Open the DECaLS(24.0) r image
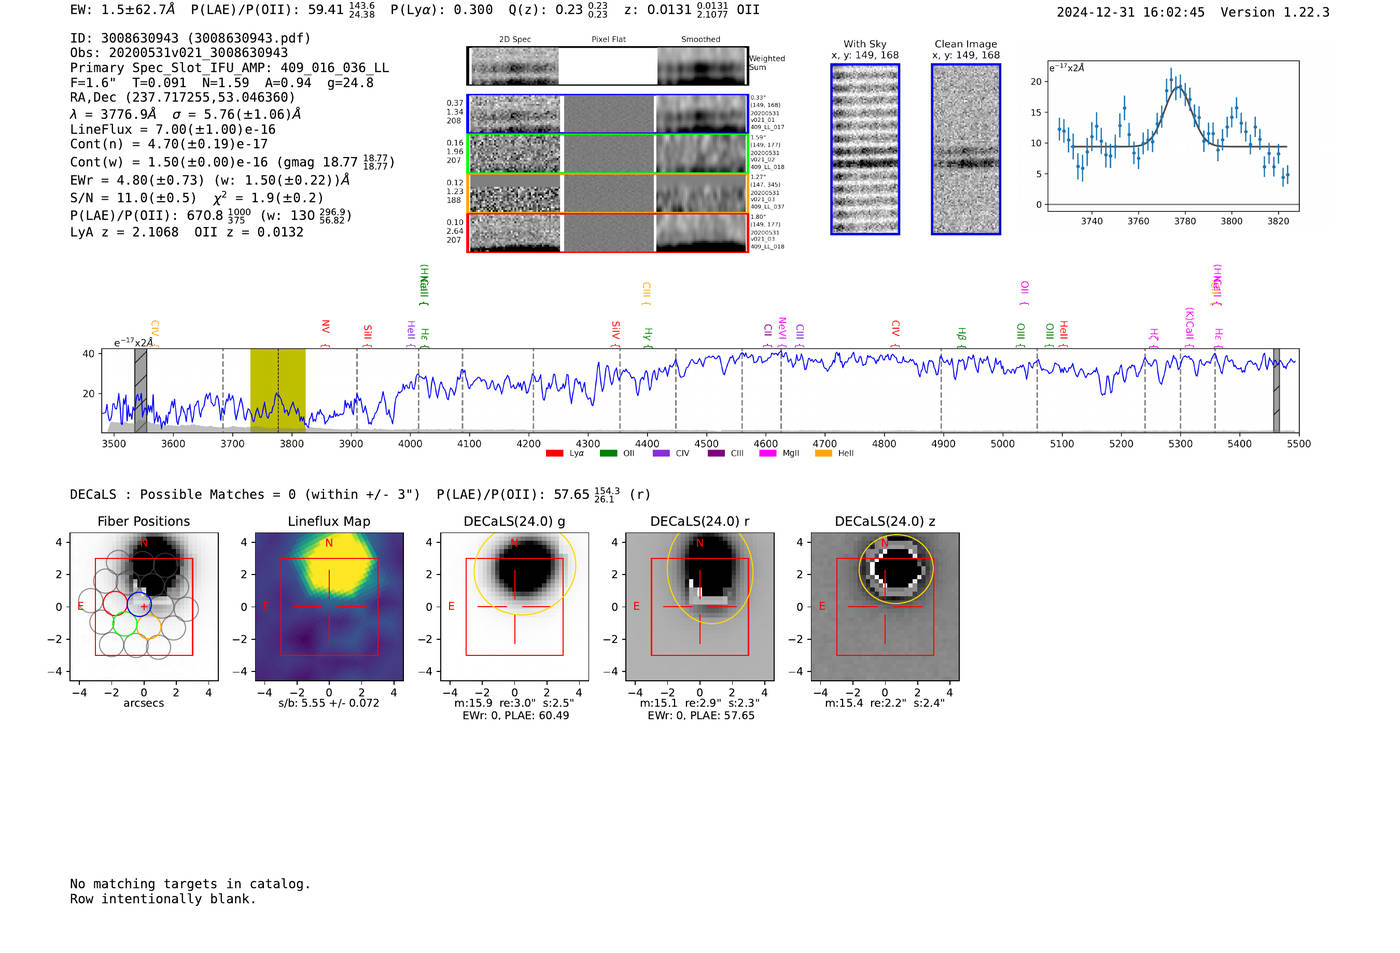1400x953 pixels. [x=700, y=606]
